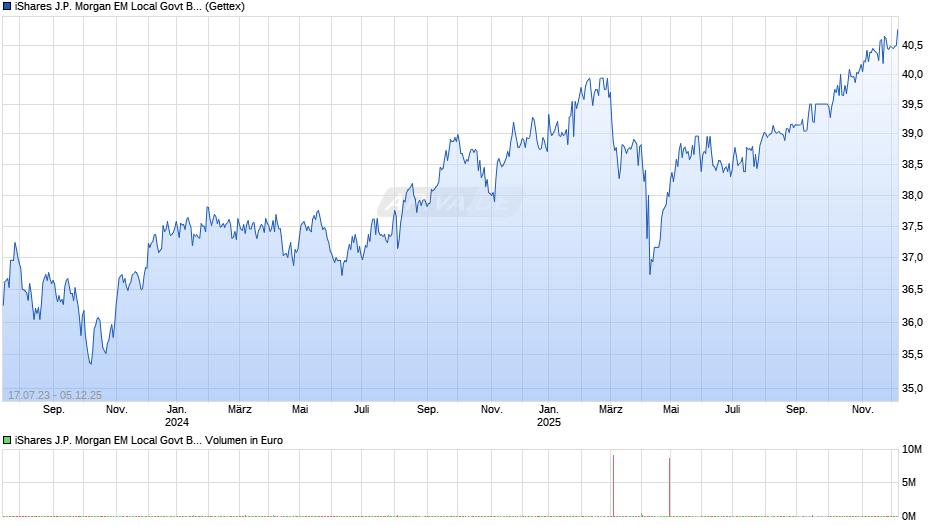
Task: Click the price axis label 36,0
Action: 912,323
